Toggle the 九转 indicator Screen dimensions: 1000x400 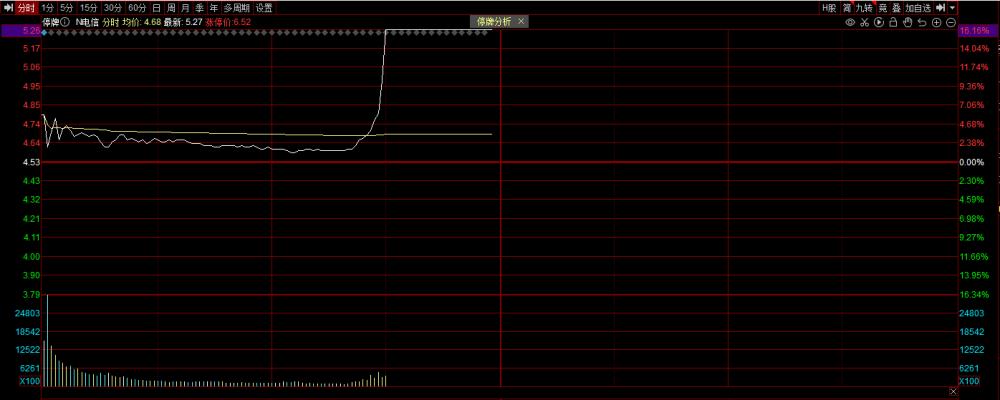coord(864,8)
